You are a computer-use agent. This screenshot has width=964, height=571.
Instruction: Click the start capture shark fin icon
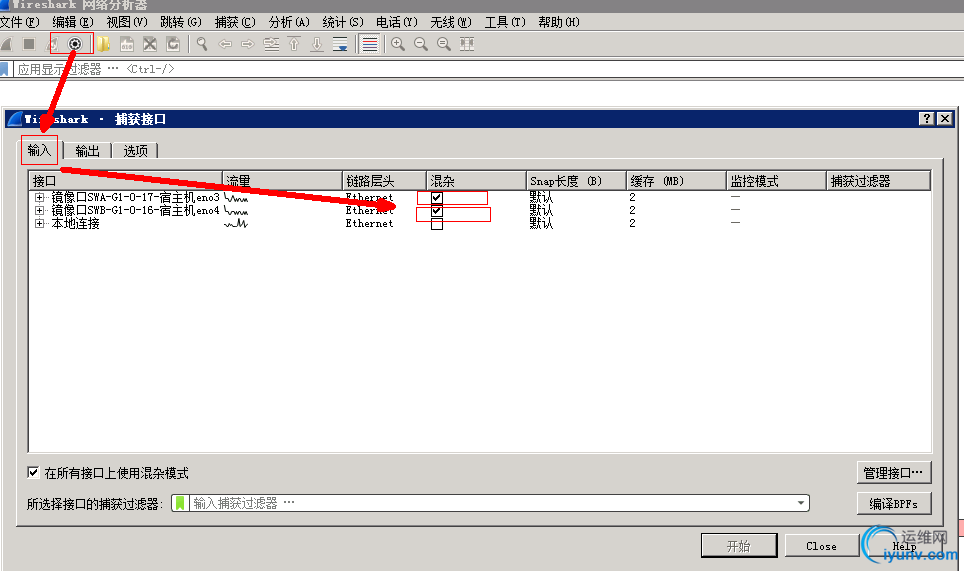tap(6, 44)
